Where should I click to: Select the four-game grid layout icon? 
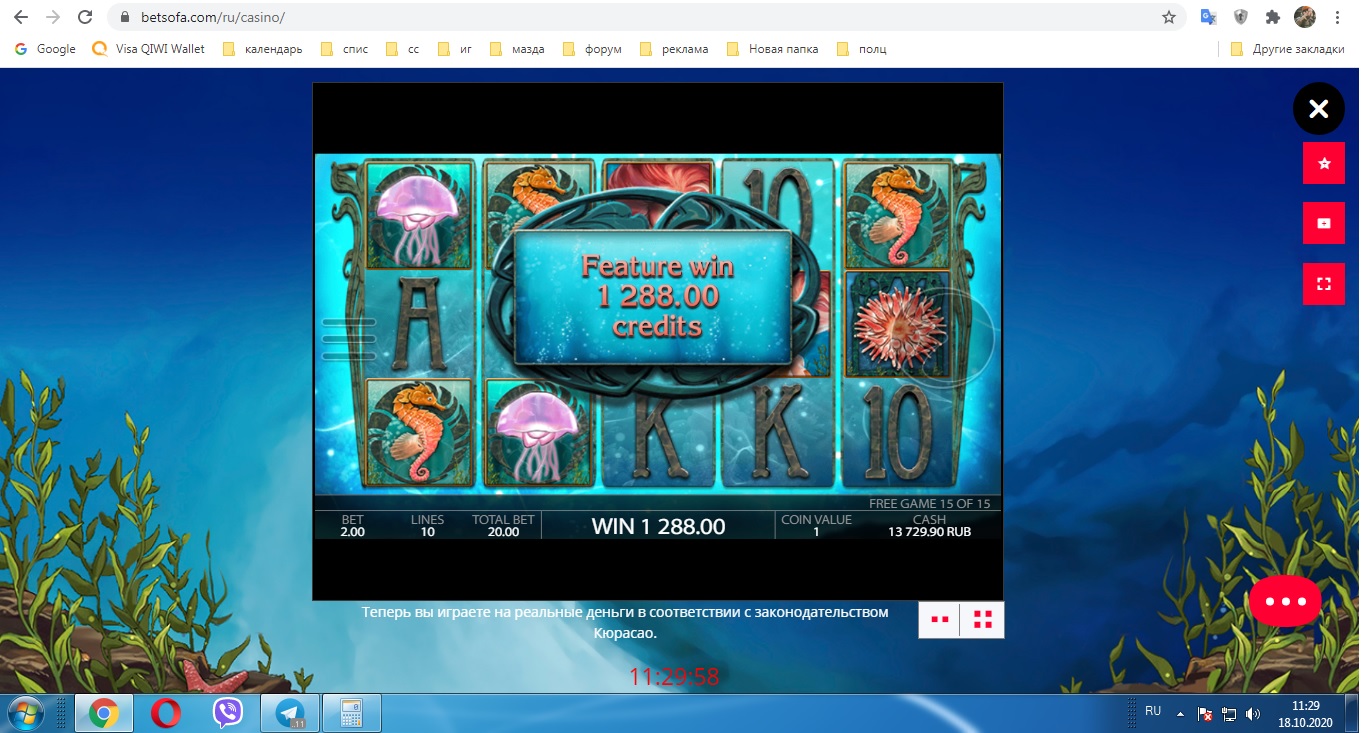[x=982, y=620]
